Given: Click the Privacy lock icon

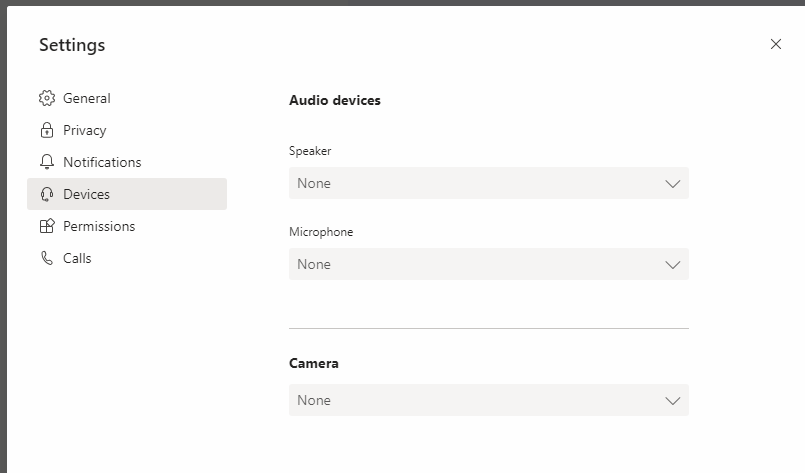Looking at the screenshot, I should click(x=47, y=130).
